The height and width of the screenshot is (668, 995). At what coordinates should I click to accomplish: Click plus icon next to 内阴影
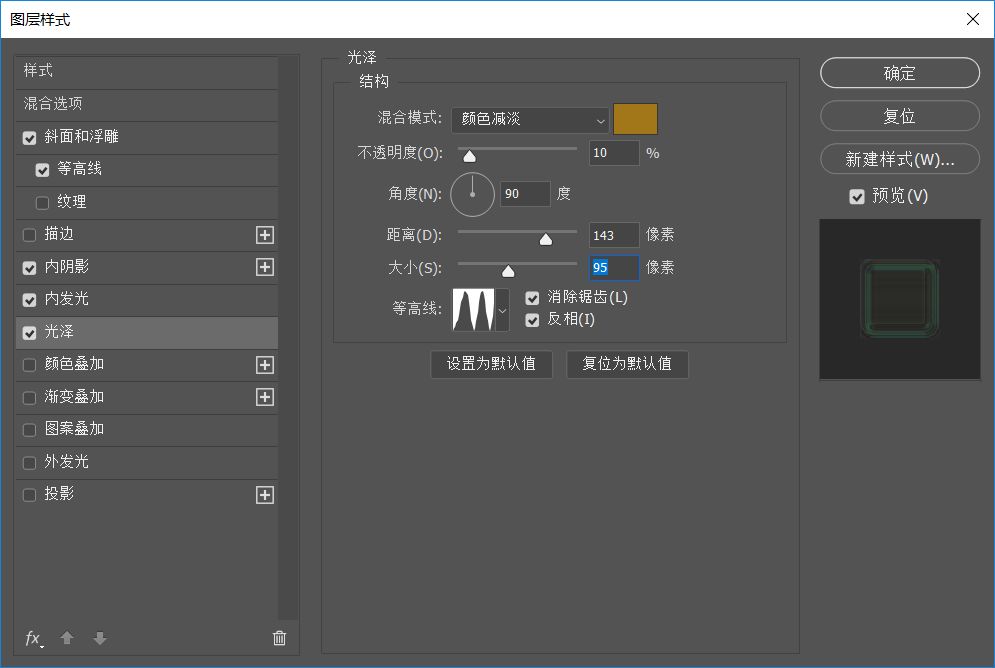coord(265,267)
